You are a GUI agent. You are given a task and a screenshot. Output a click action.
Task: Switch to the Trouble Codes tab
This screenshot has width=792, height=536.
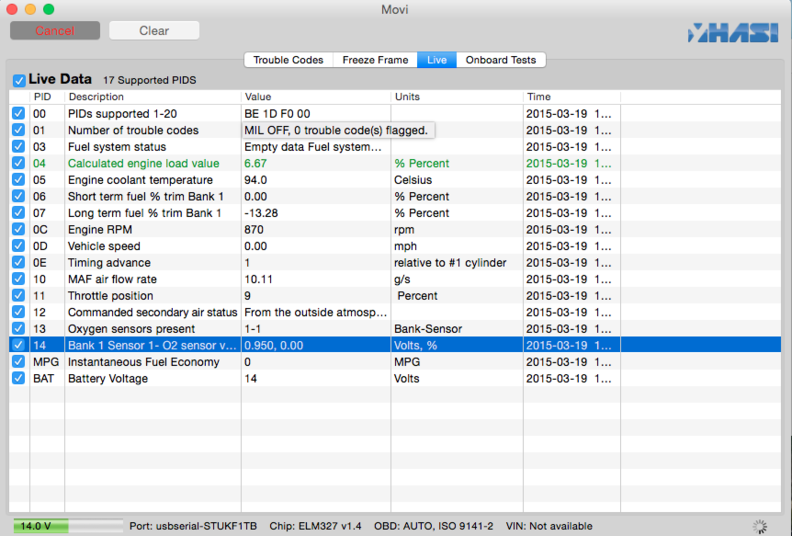point(288,60)
